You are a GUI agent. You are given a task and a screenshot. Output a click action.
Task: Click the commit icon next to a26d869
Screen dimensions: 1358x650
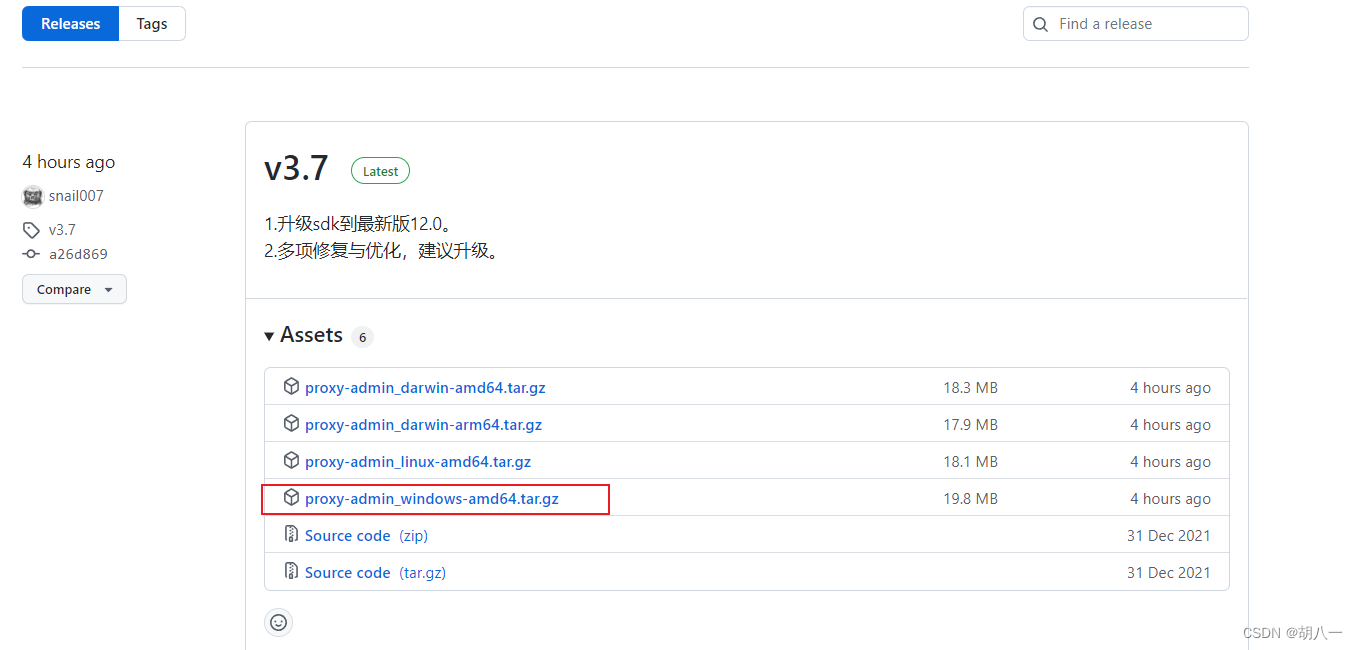[31, 254]
